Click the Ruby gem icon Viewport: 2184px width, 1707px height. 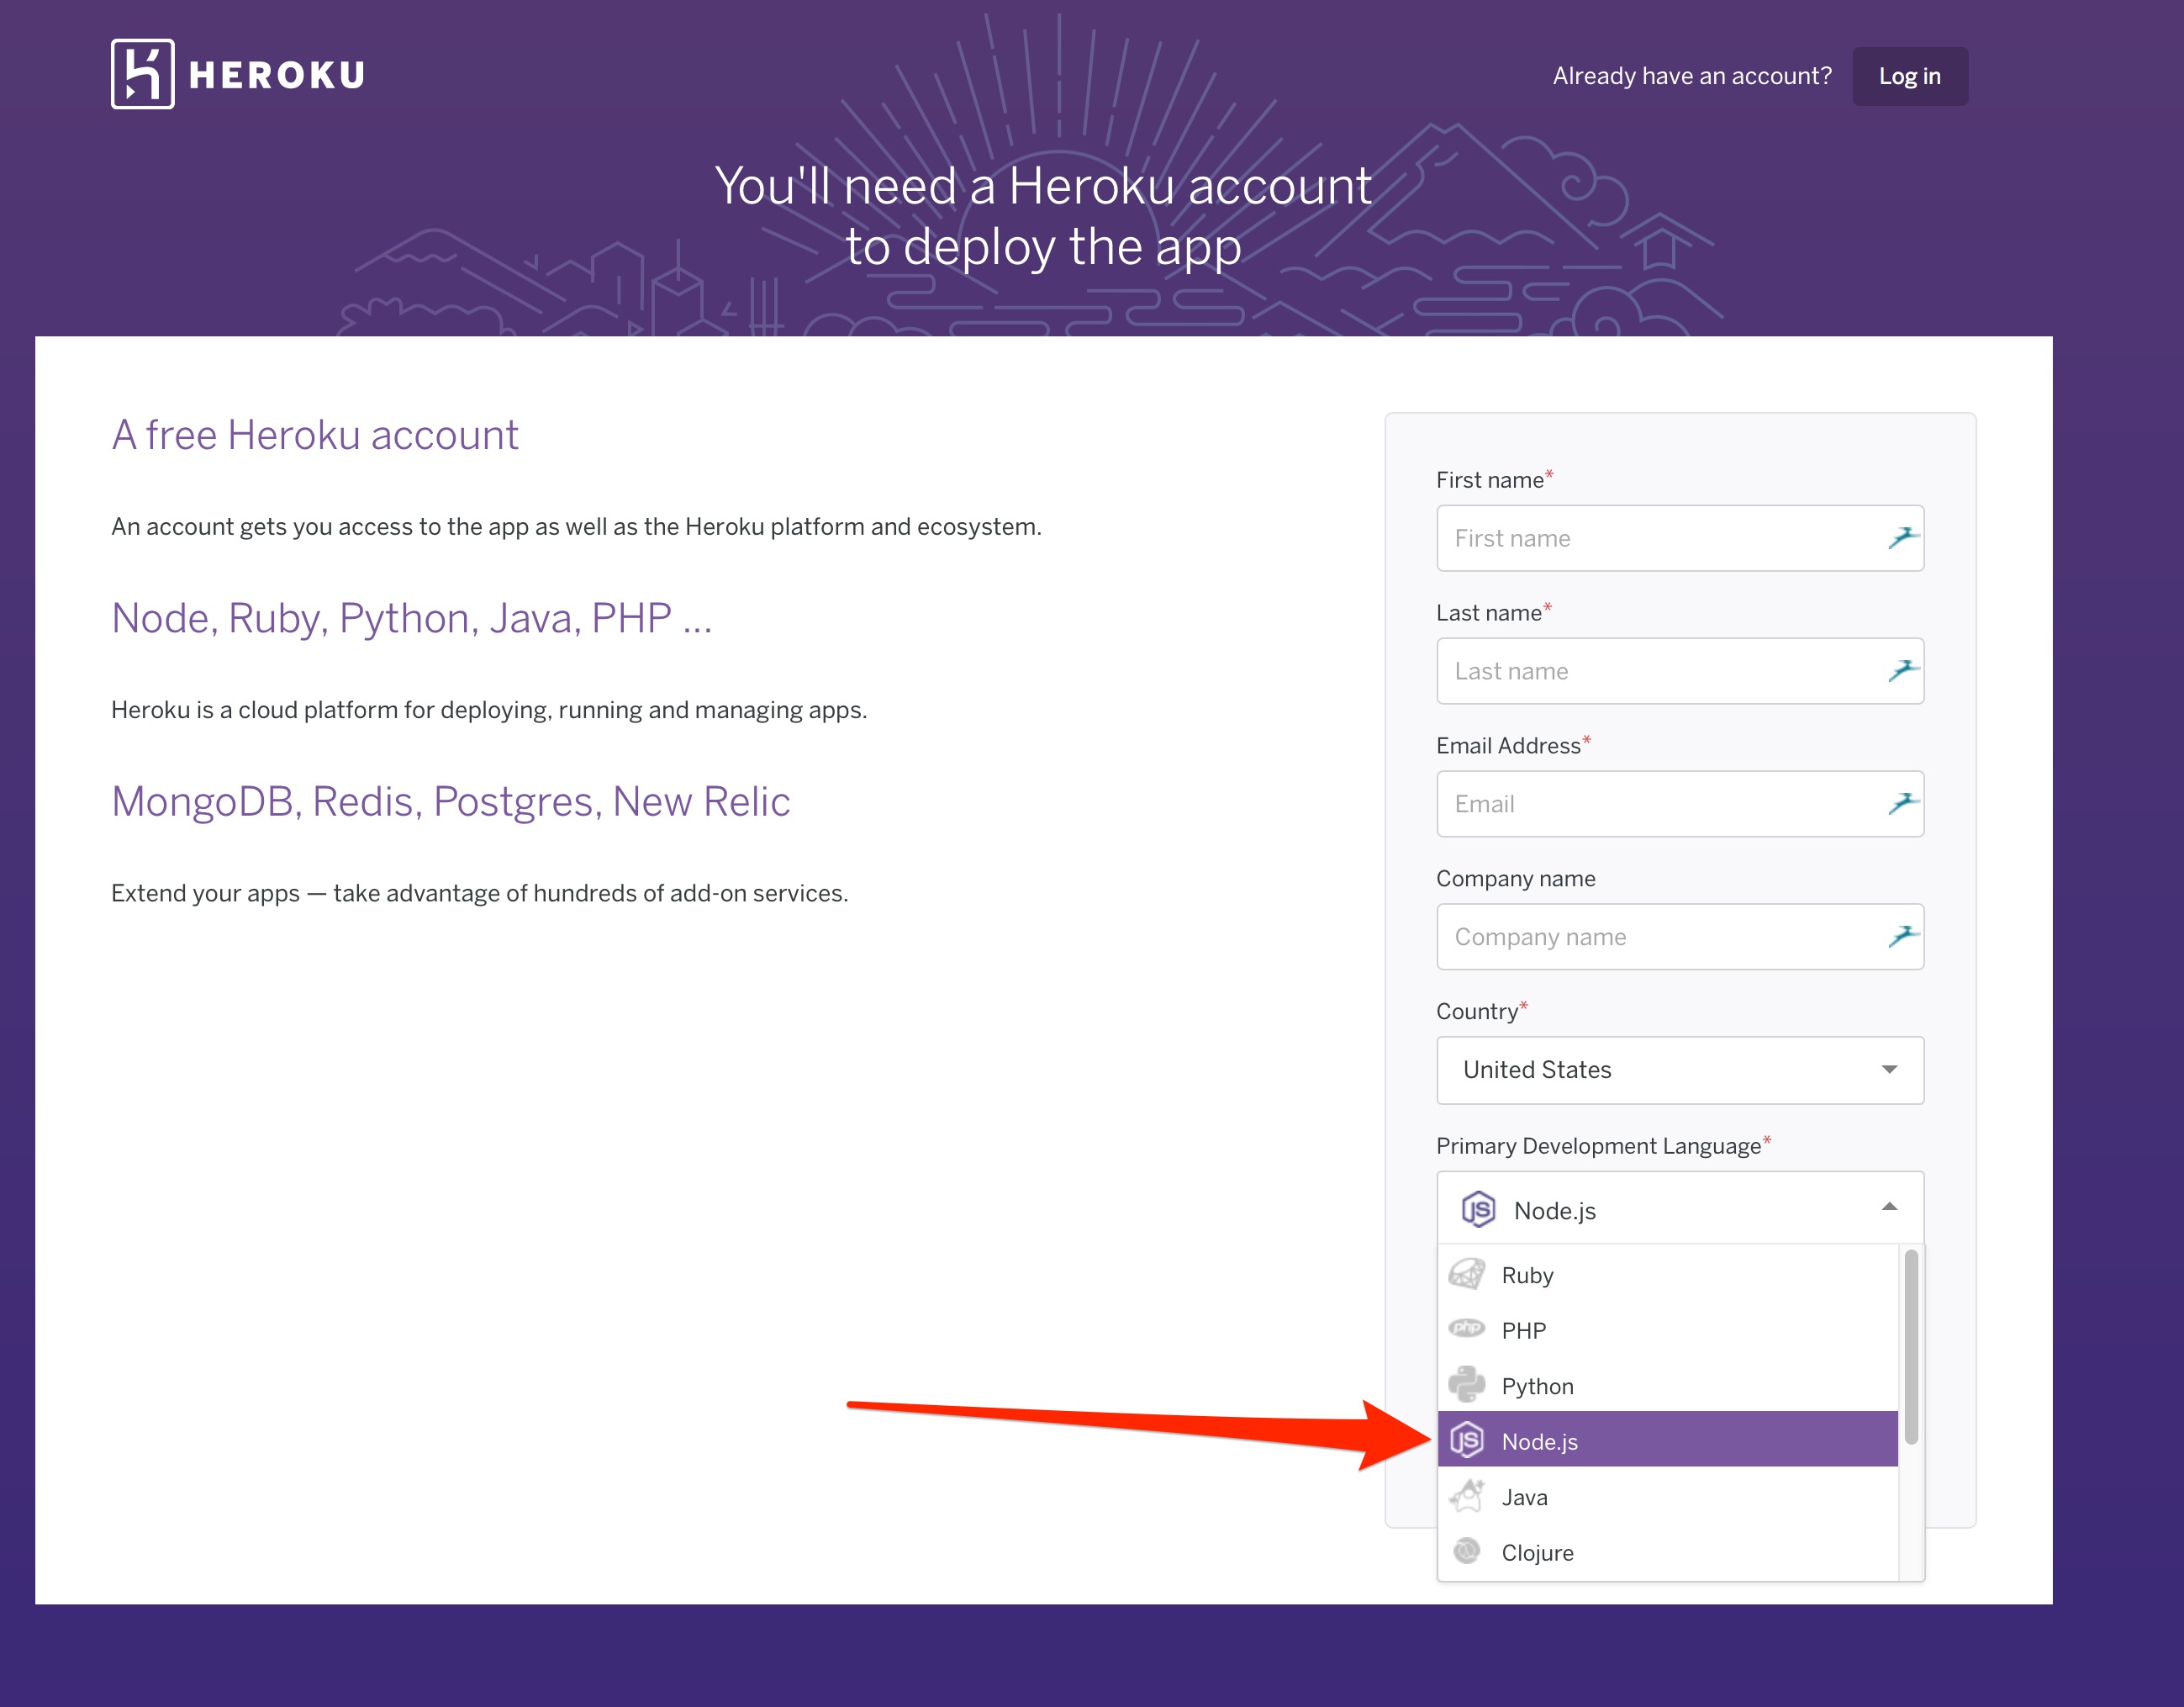tap(1466, 1274)
